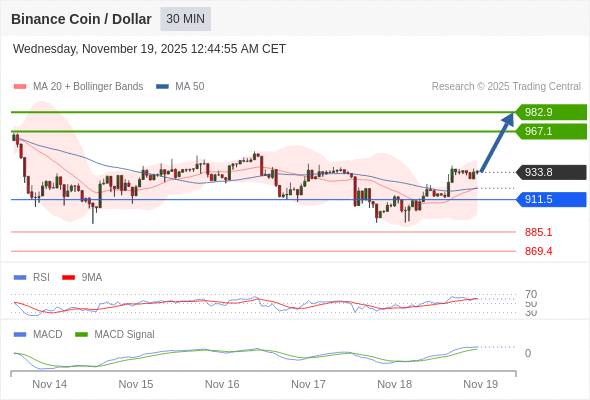The width and height of the screenshot is (590, 400).
Task: Click the MACD legend swatch
Action: coord(20,335)
